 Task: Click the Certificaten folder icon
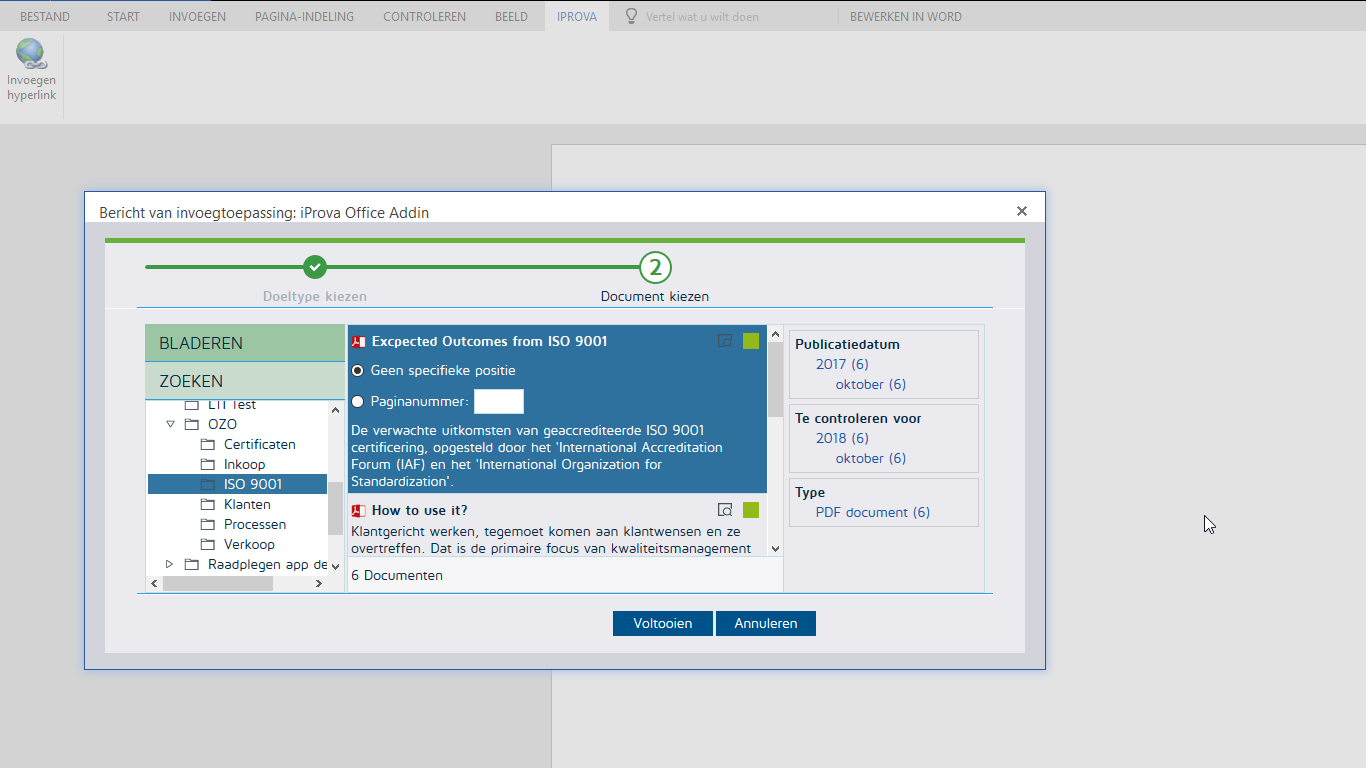[208, 445]
